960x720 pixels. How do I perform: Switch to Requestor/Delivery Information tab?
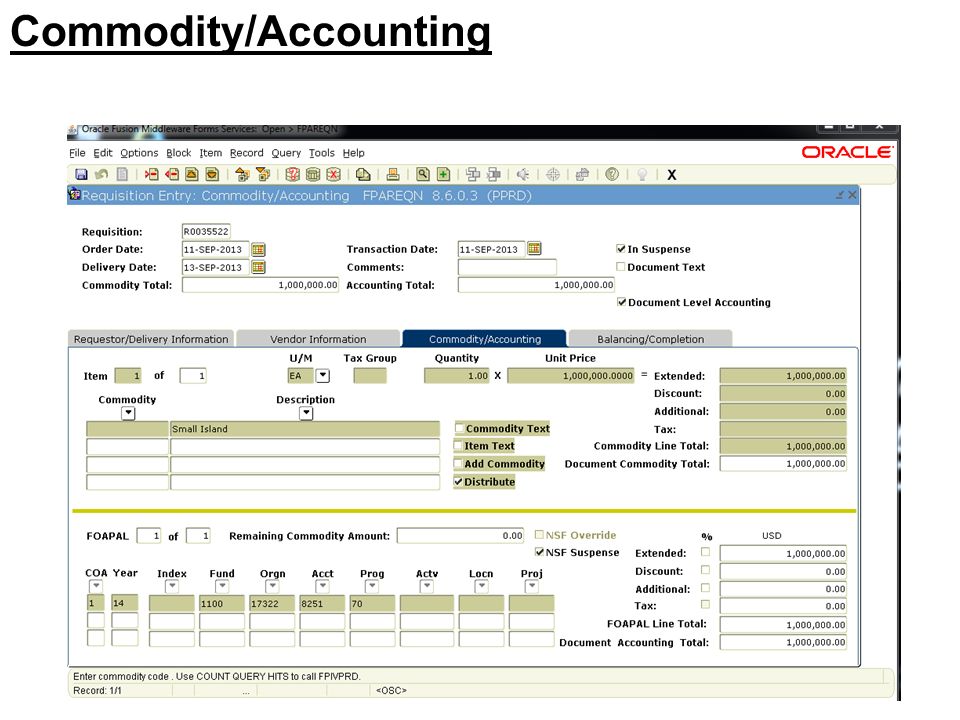tap(151, 339)
